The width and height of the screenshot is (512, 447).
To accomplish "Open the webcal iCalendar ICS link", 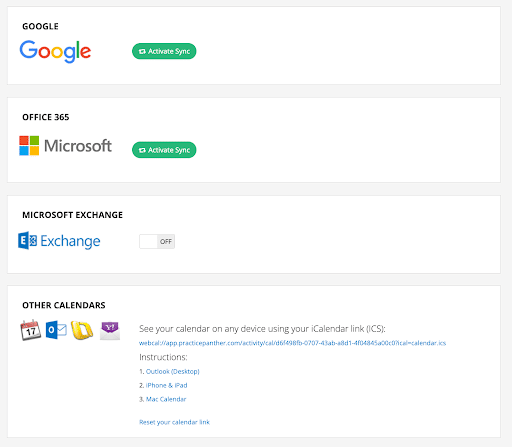I will click(292, 343).
